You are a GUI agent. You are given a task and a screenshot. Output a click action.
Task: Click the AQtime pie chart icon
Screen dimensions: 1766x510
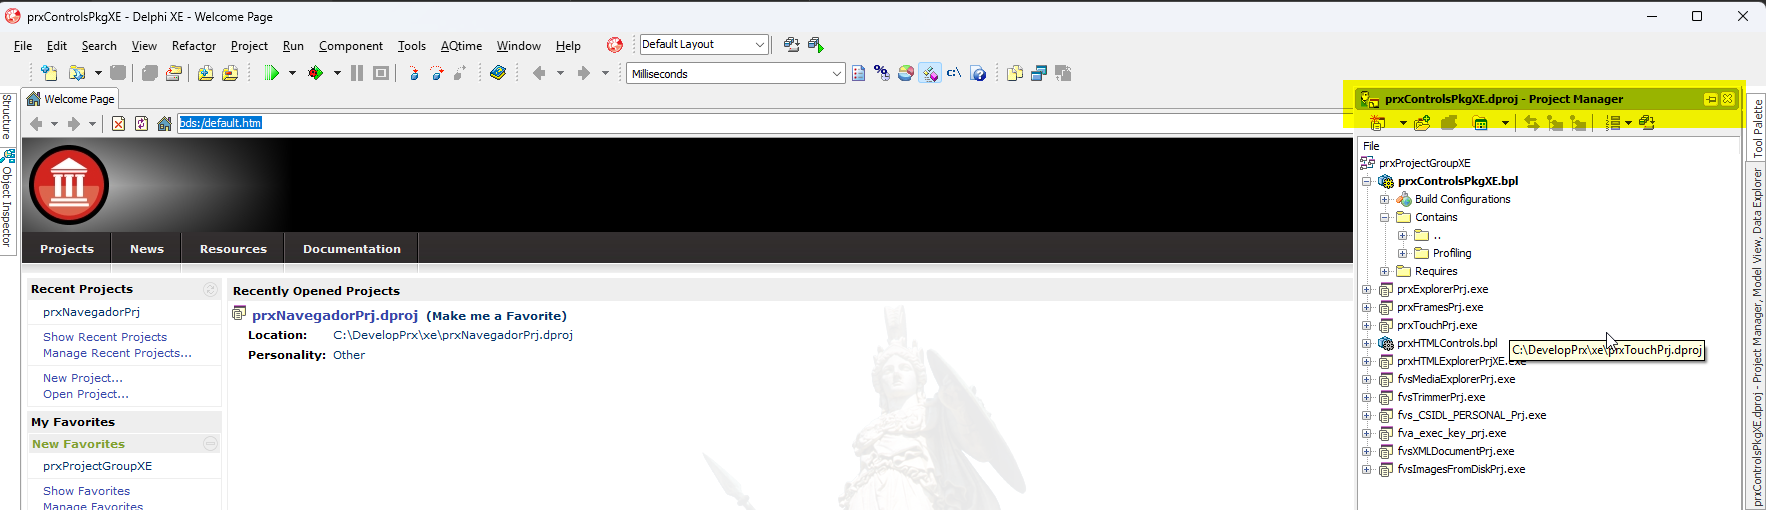click(905, 73)
